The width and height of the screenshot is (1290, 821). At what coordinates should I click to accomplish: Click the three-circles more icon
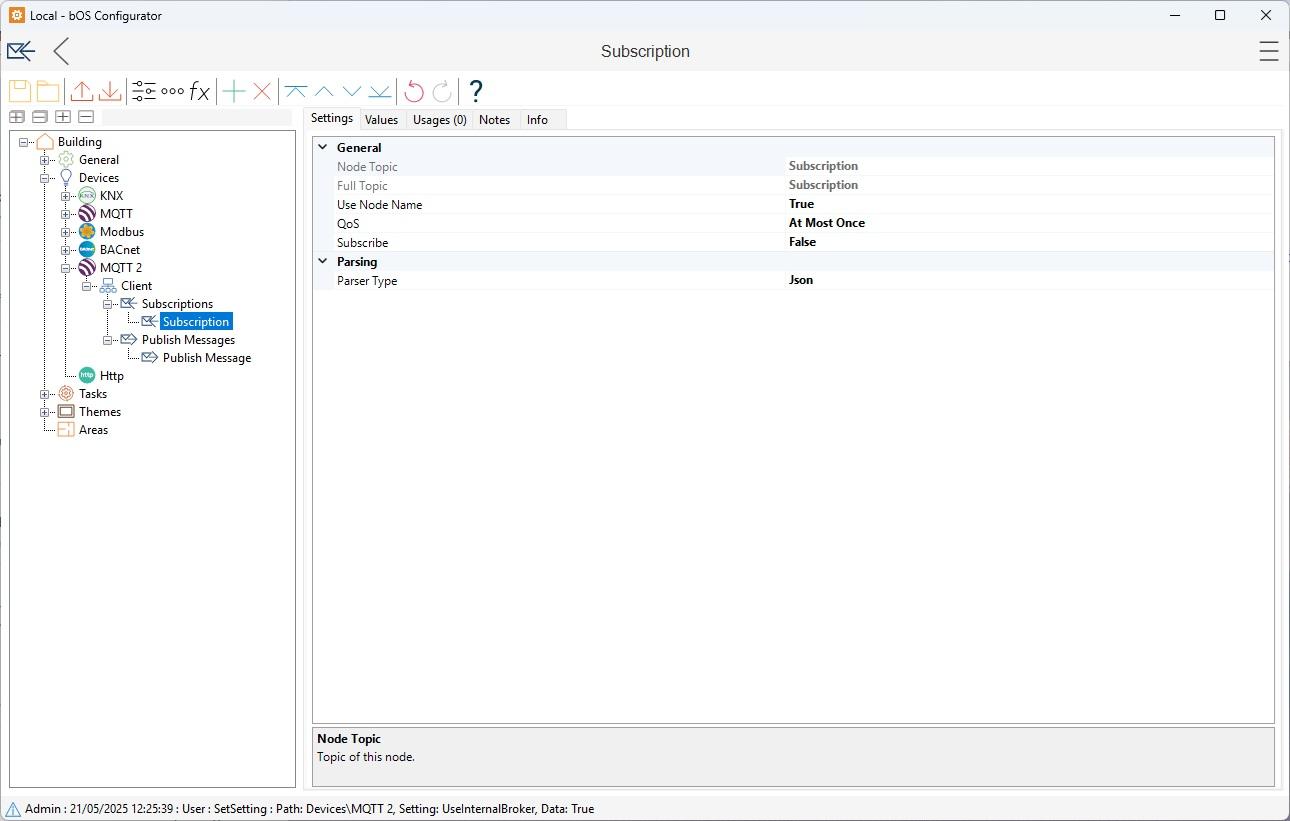point(172,91)
